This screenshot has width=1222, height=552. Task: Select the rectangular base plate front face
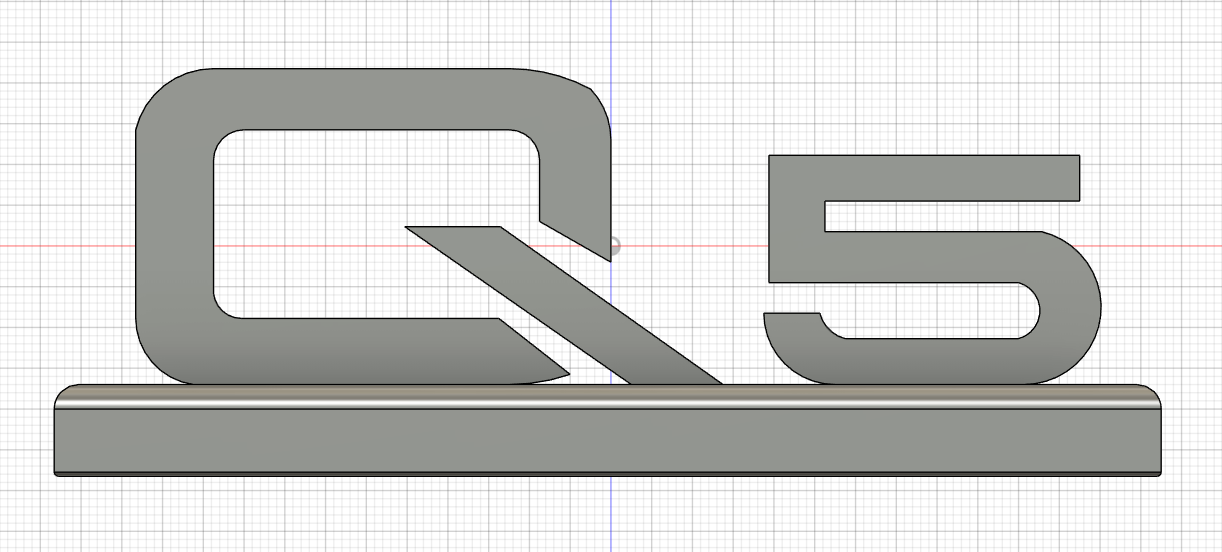(608, 440)
